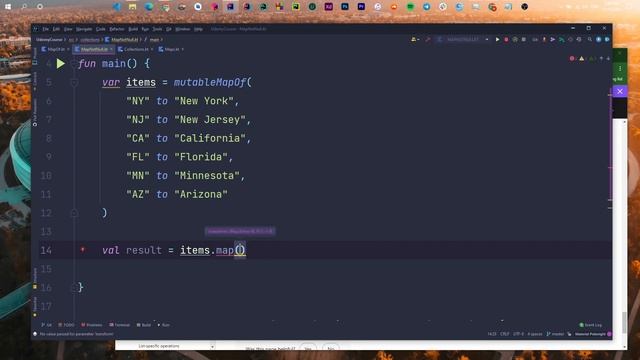Rollback changes with undo icon
The width and height of the screenshot is (640, 360).
579,40
